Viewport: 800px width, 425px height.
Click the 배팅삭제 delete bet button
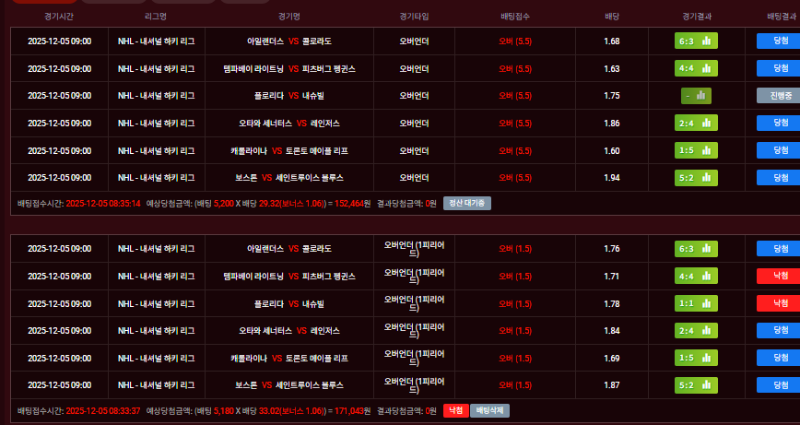(x=490, y=410)
